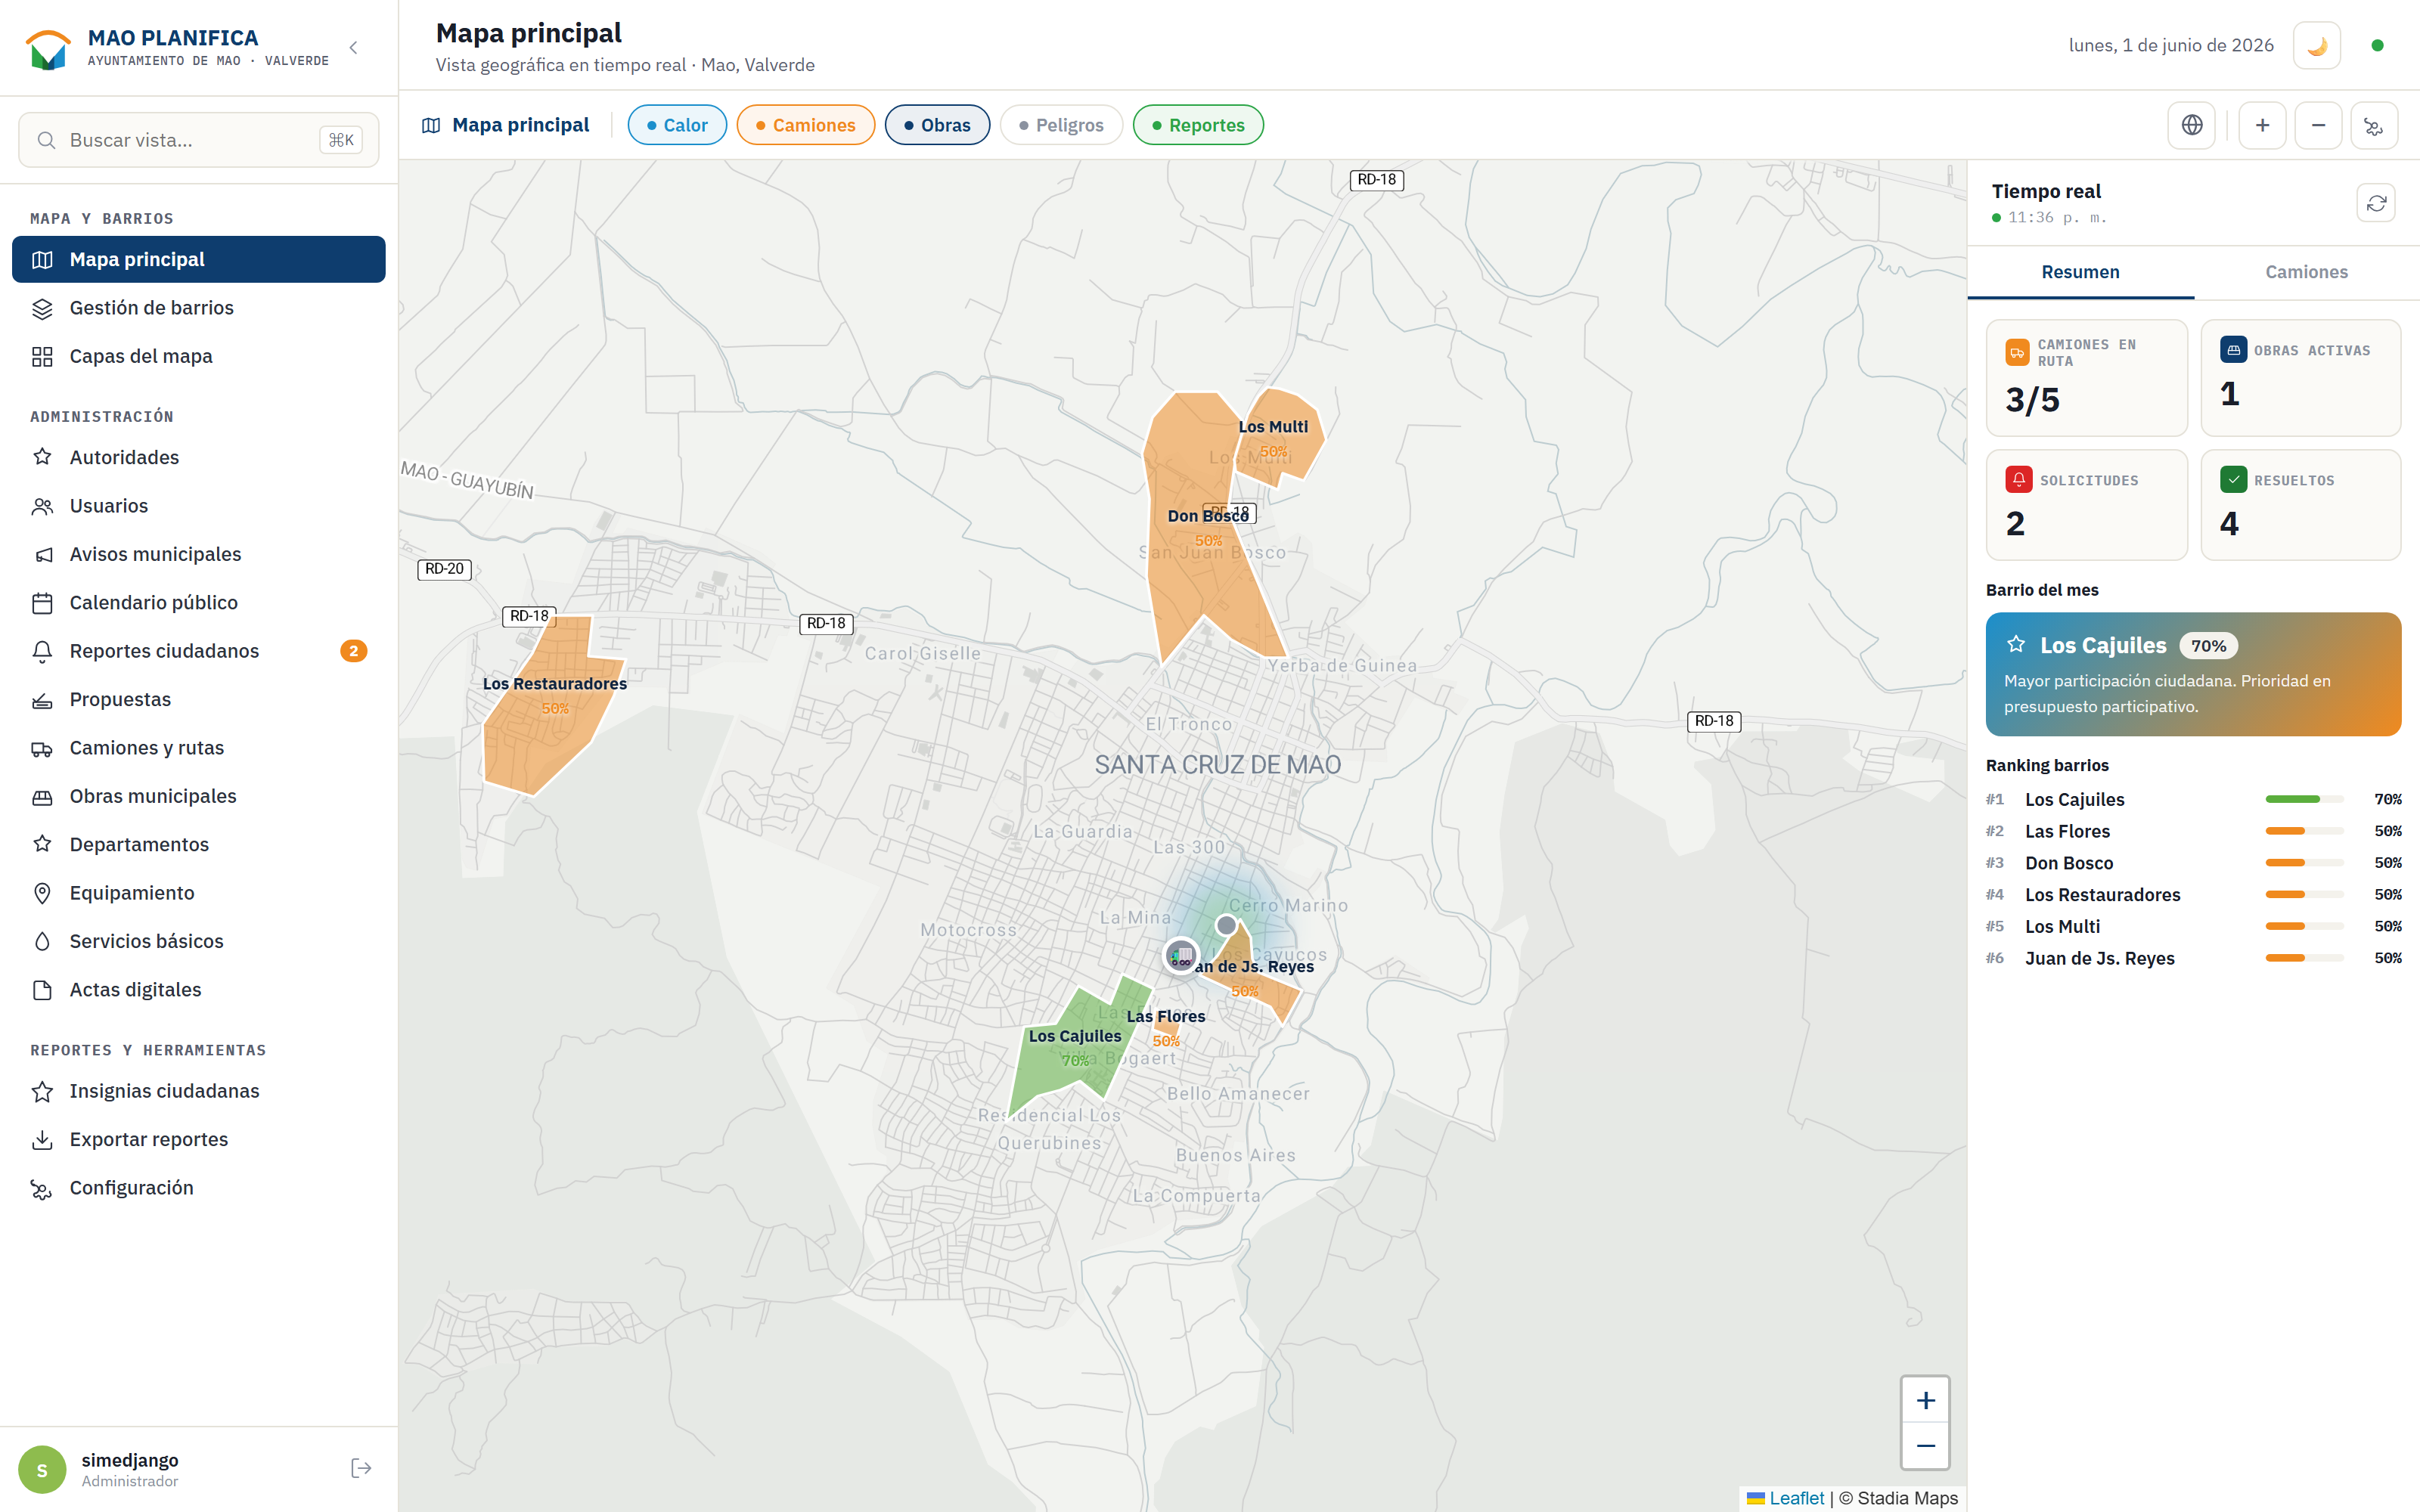Viewport: 2420px width, 1512px height.
Task: Click the Departamentos star icon
Action: click(x=42, y=845)
